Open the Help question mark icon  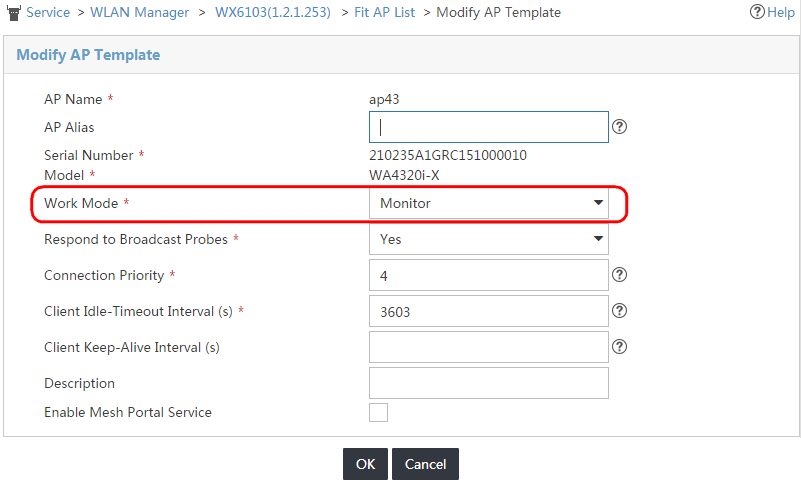pyautogui.click(x=757, y=12)
